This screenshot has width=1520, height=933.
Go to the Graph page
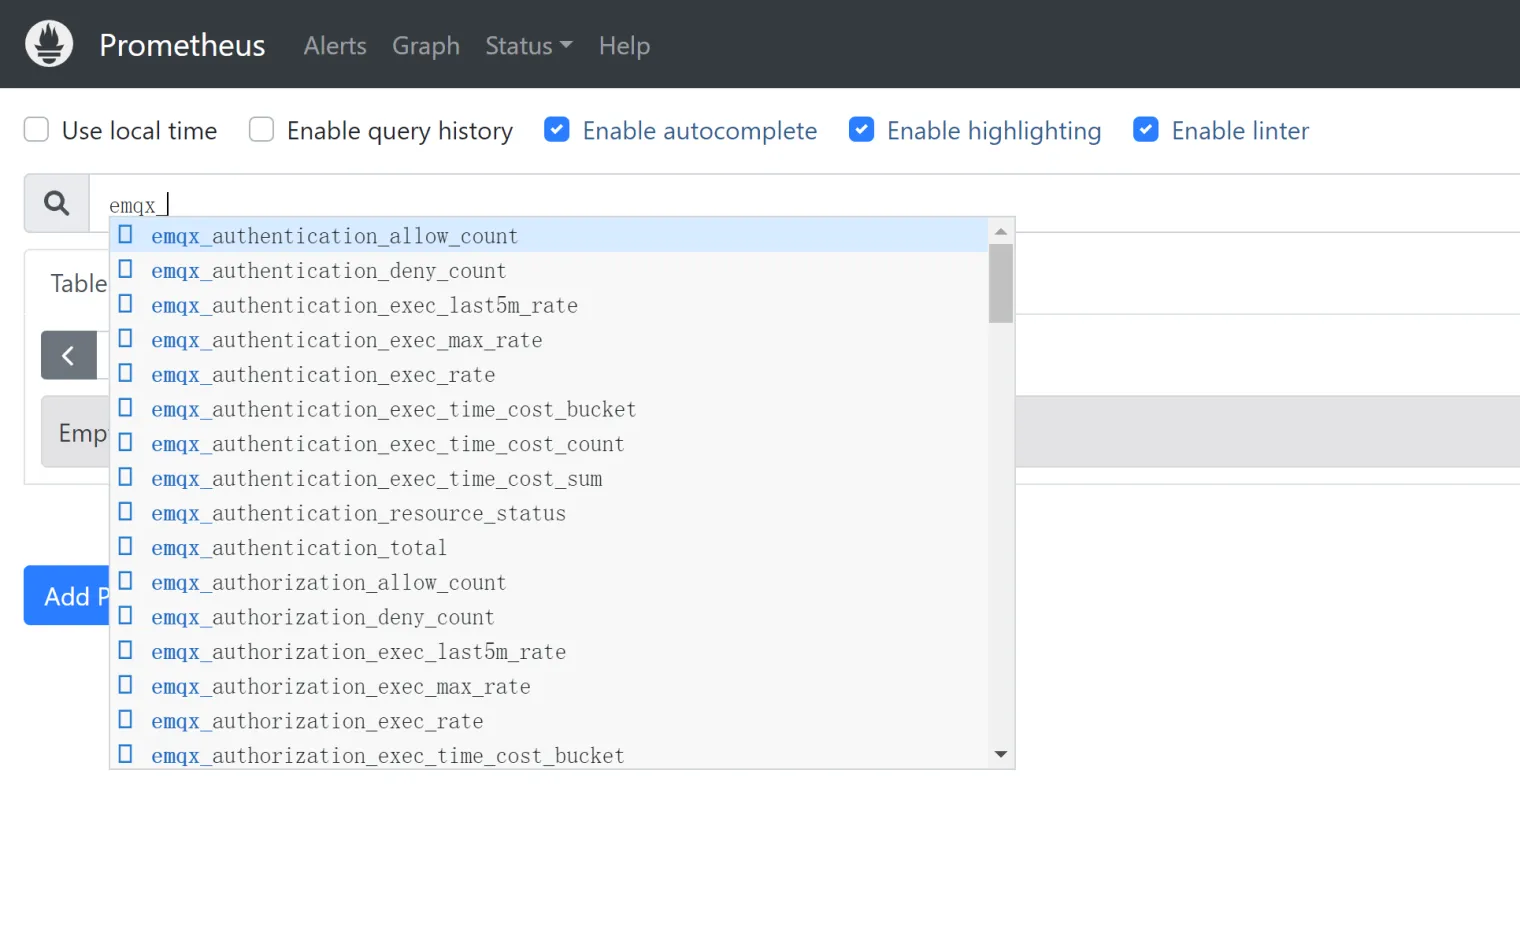426,46
